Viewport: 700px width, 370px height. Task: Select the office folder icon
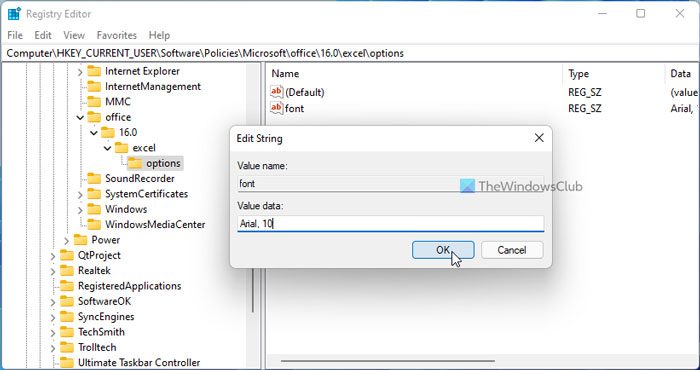(x=94, y=117)
